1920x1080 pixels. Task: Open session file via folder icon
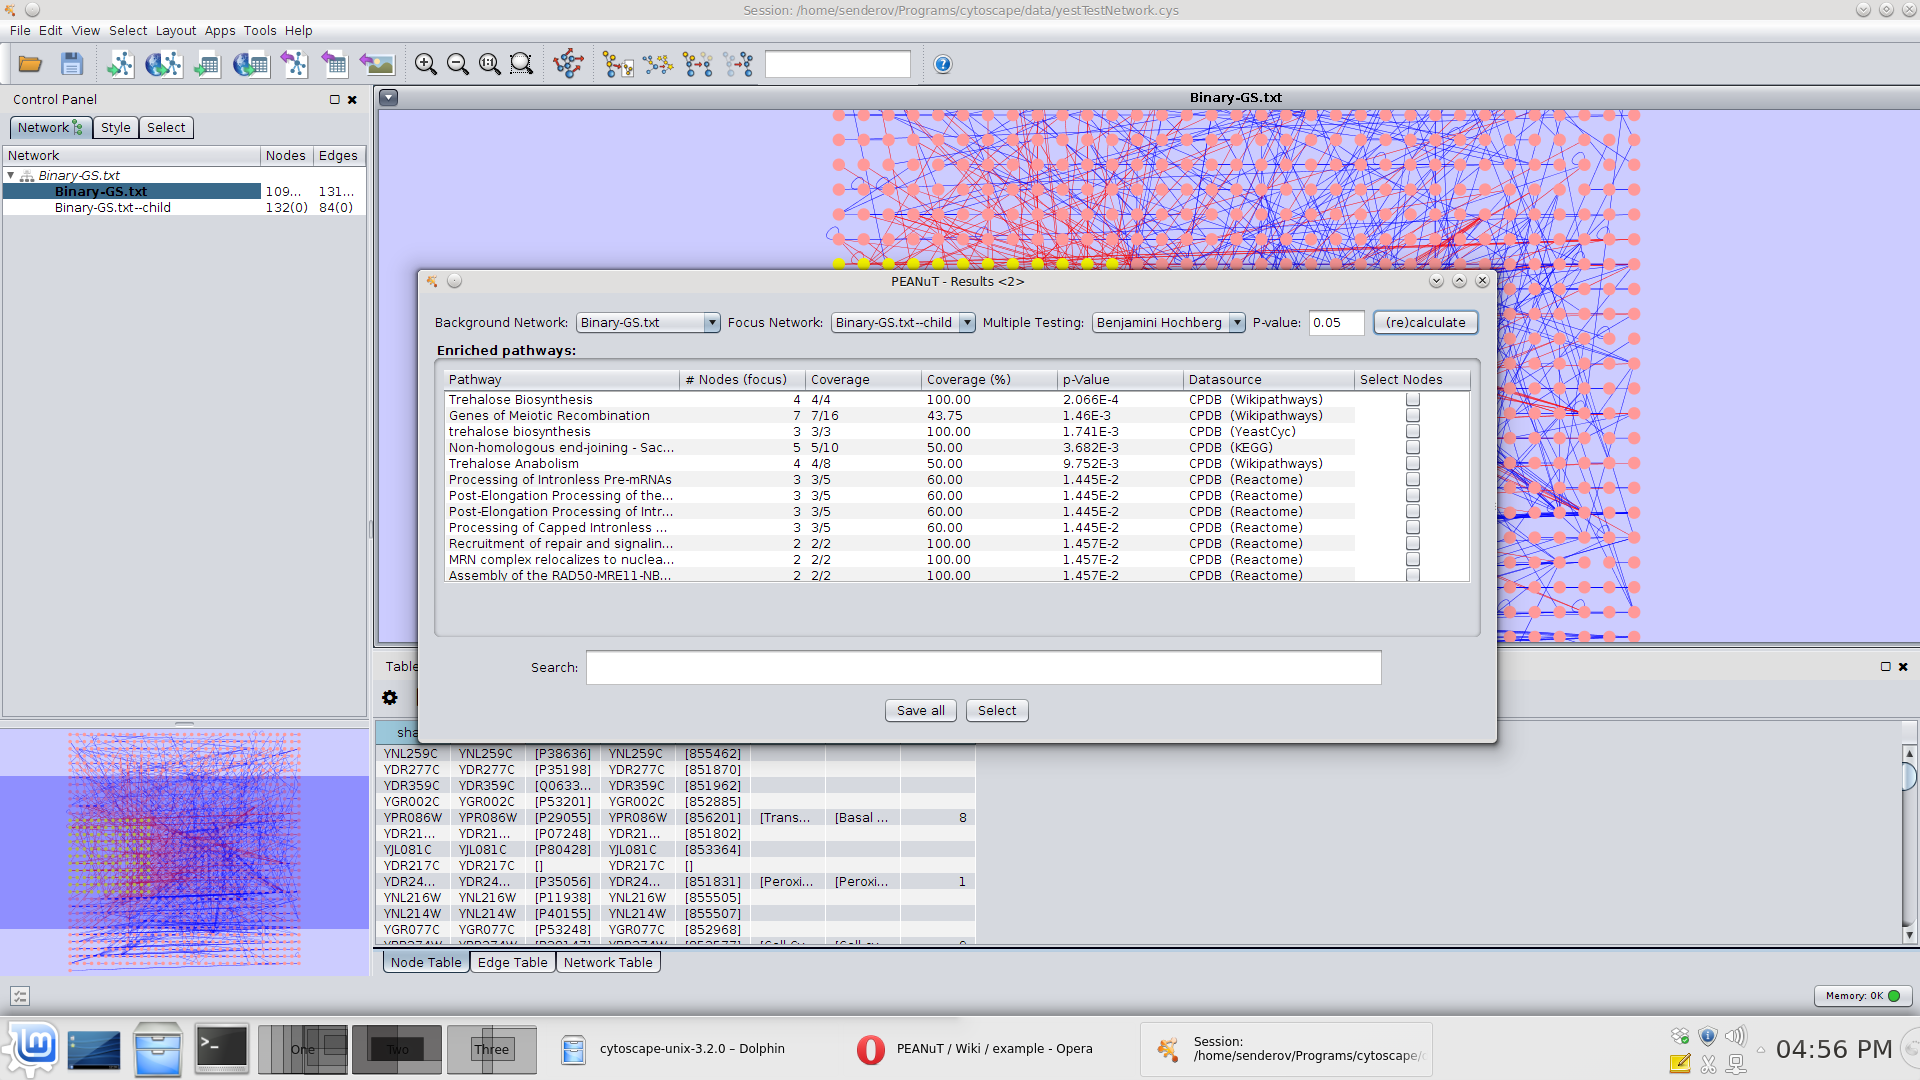(x=30, y=64)
